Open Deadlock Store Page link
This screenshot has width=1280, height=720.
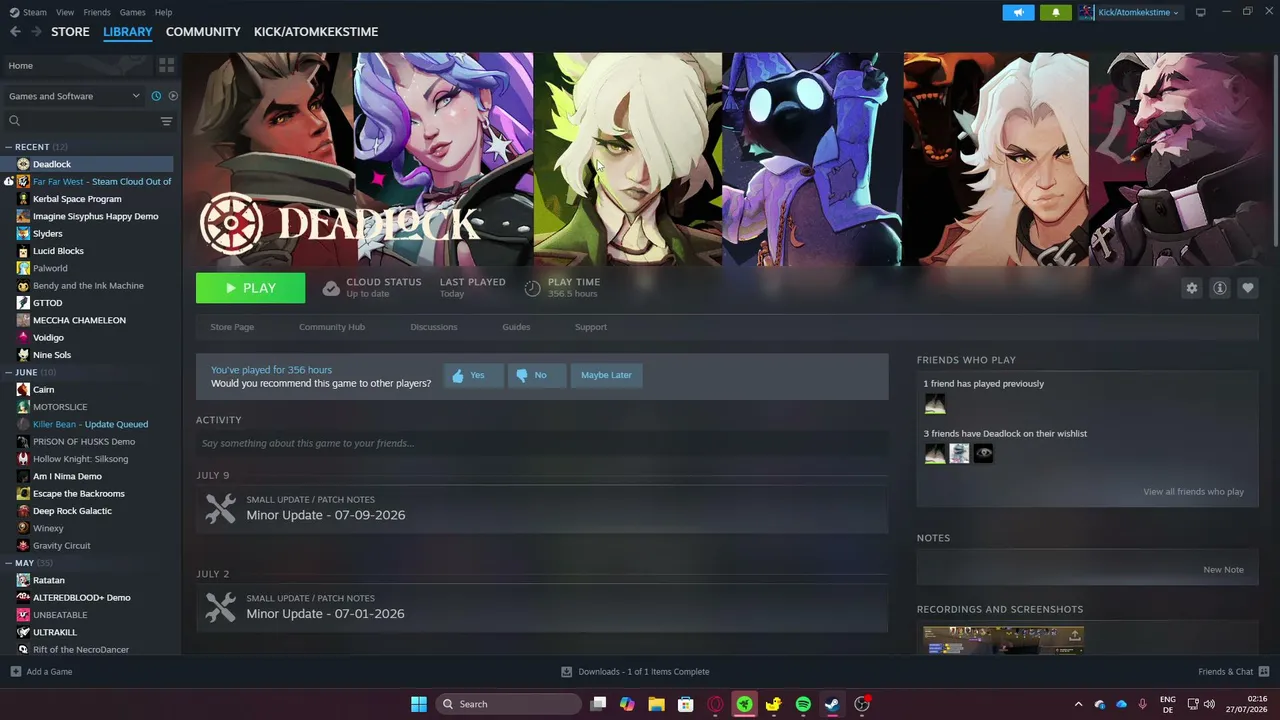232,327
